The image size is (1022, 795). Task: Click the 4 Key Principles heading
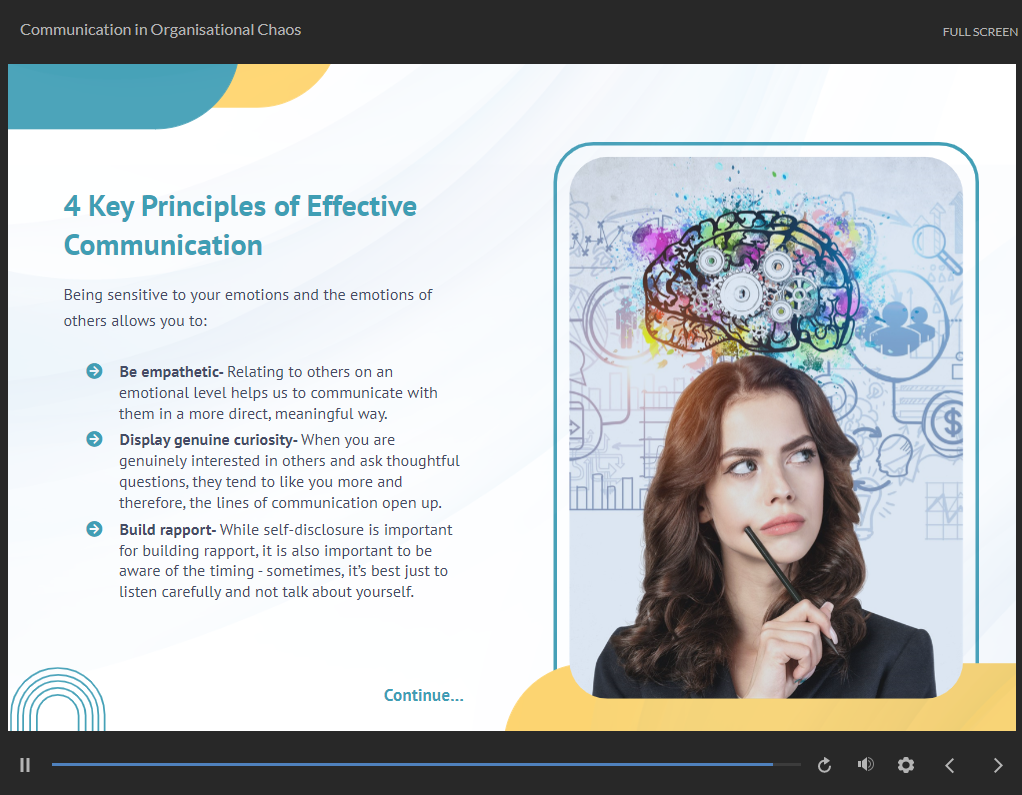coord(240,225)
